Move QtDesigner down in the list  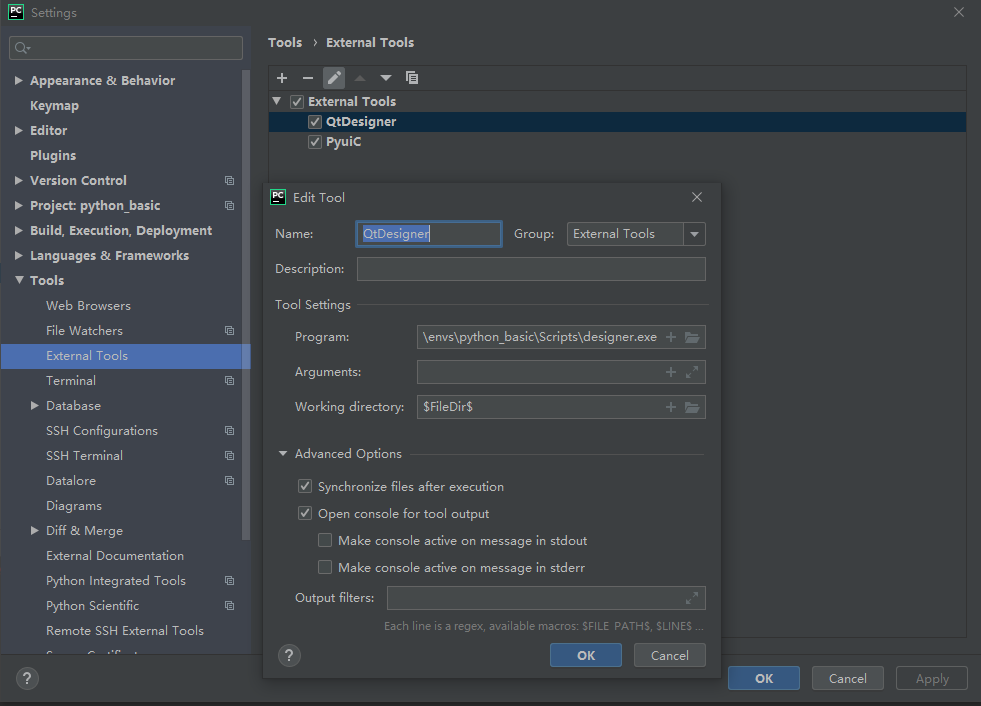386,77
